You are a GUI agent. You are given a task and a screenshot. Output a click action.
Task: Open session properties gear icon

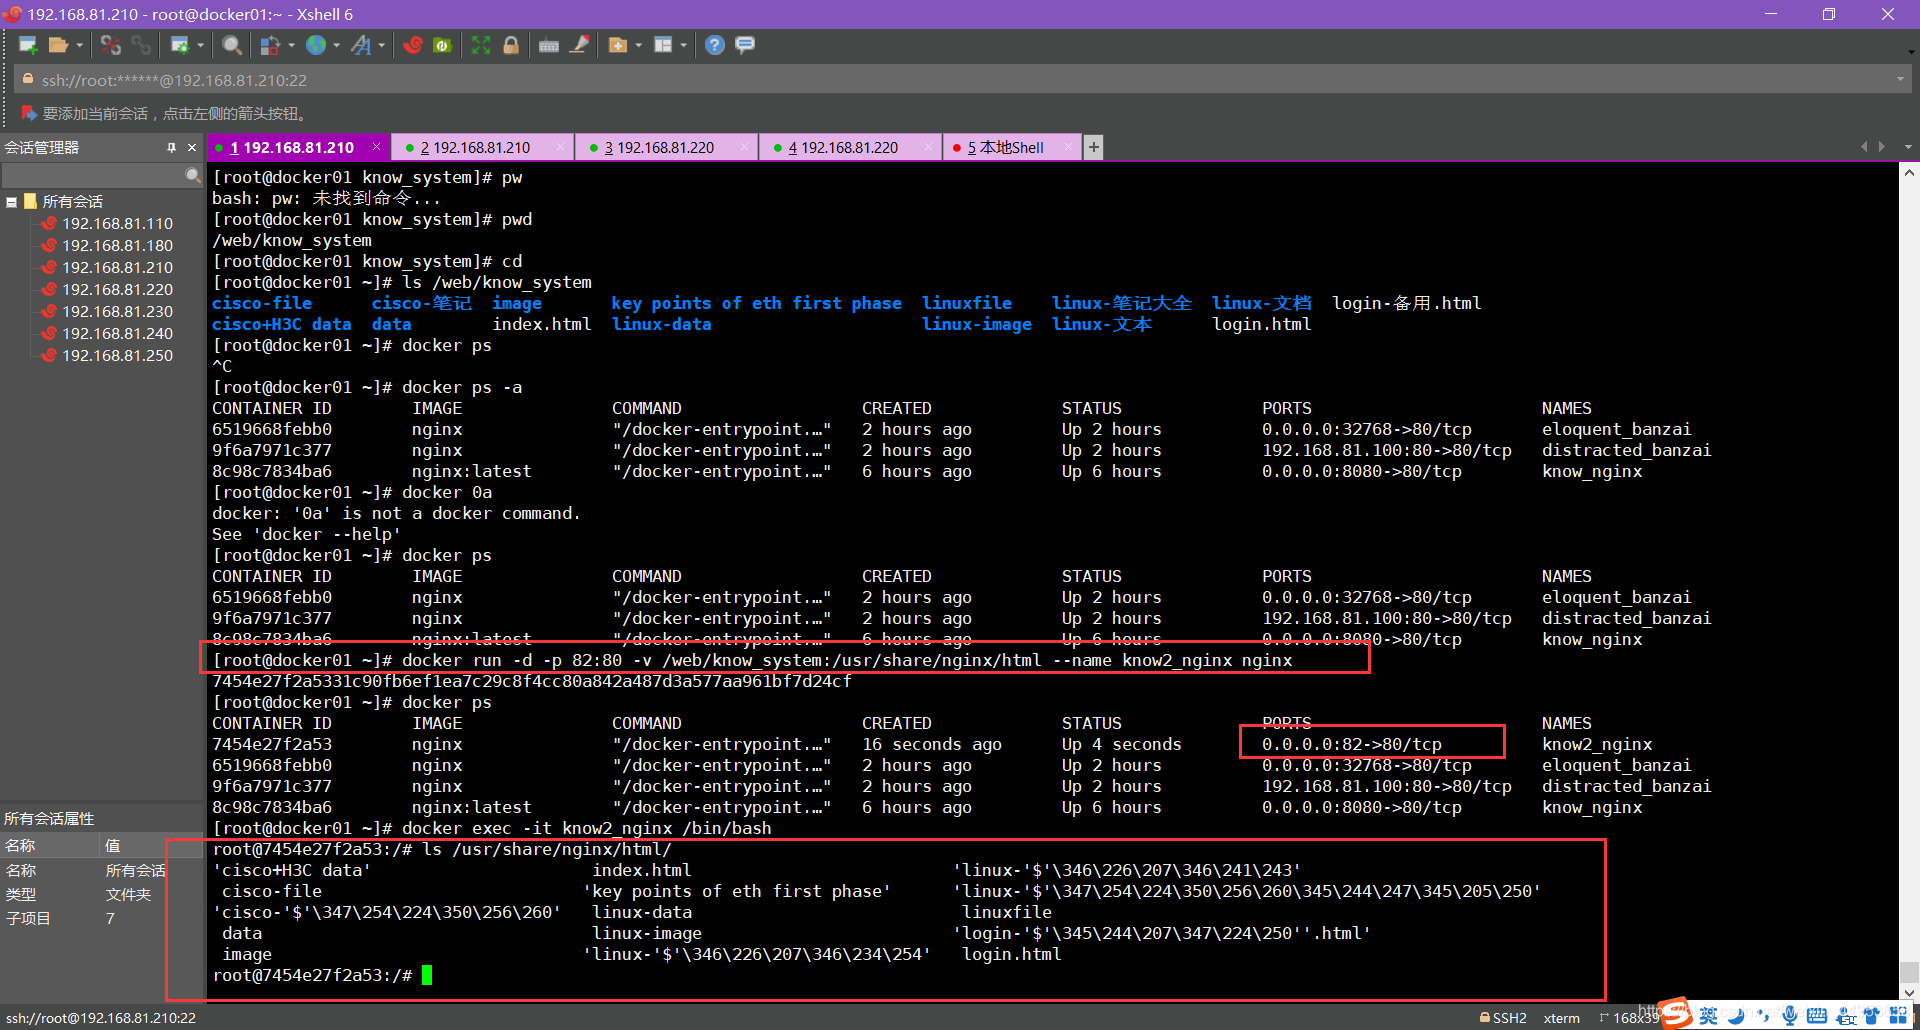pos(180,45)
